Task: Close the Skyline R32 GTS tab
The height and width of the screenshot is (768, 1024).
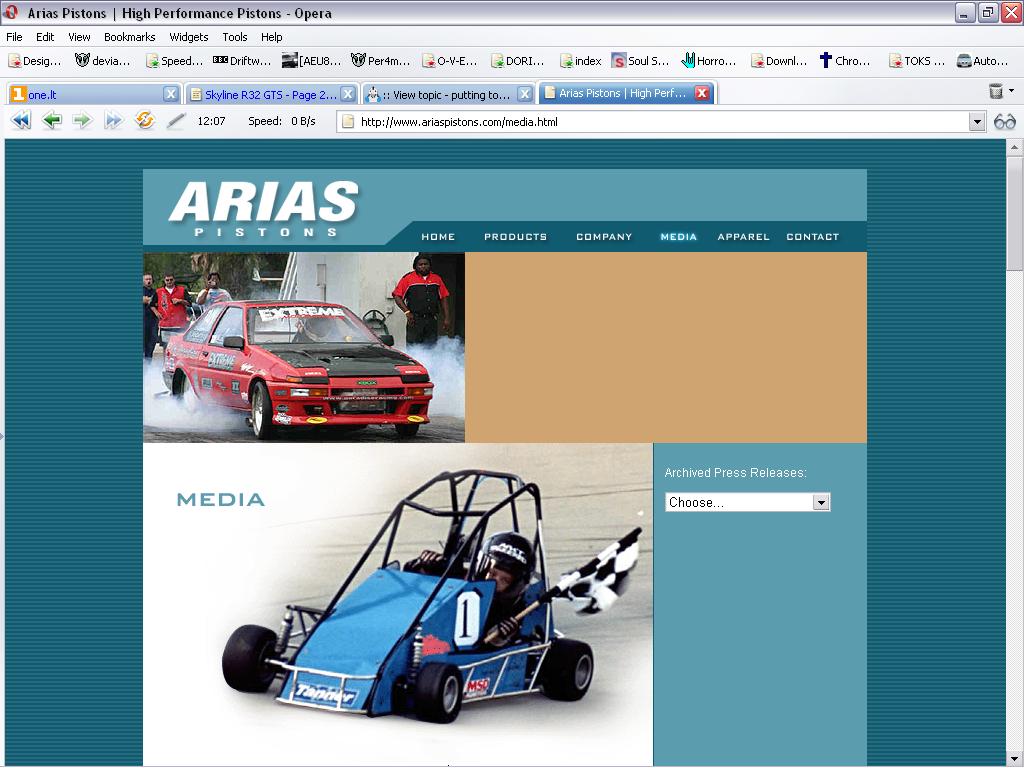Action: pos(348,94)
